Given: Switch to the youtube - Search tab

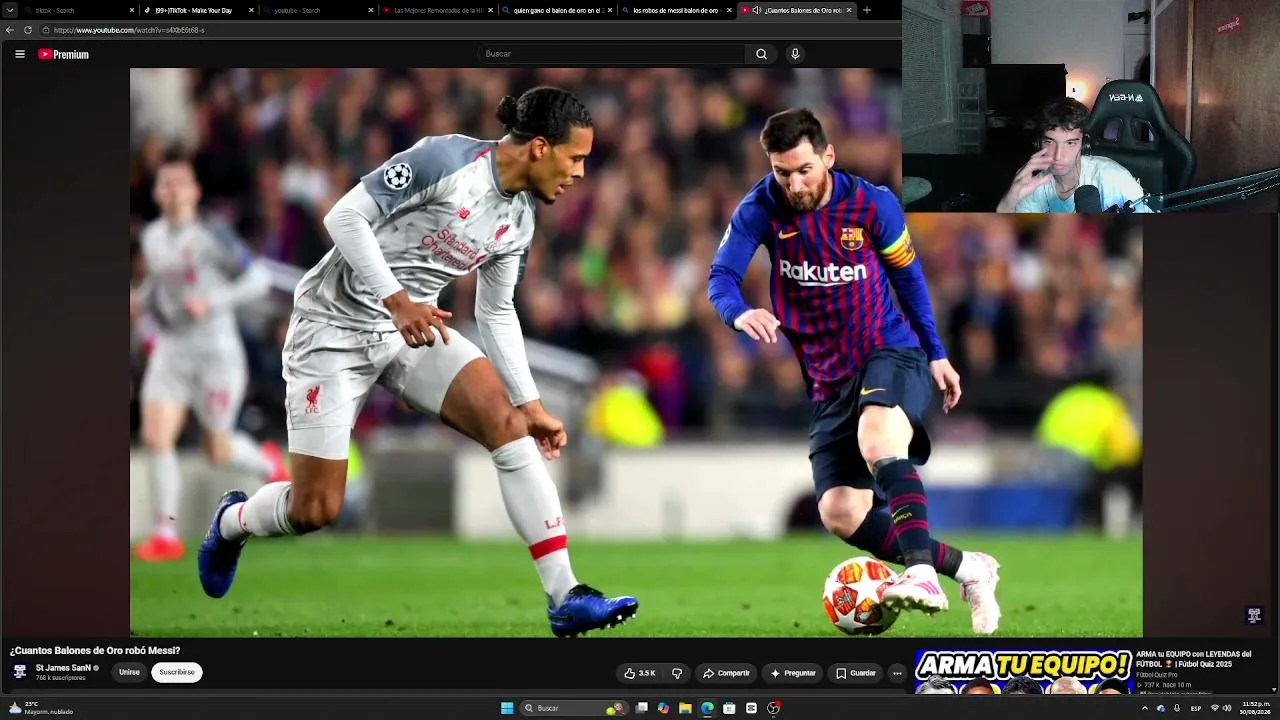Looking at the screenshot, I should pyautogui.click(x=320, y=10).
